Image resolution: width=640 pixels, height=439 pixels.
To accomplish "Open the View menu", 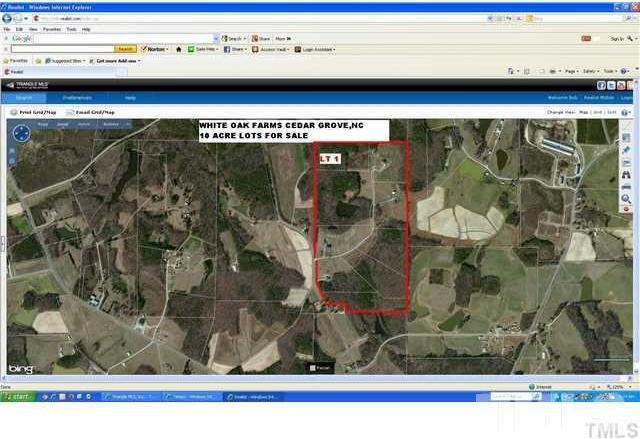I will coord(33,29).
